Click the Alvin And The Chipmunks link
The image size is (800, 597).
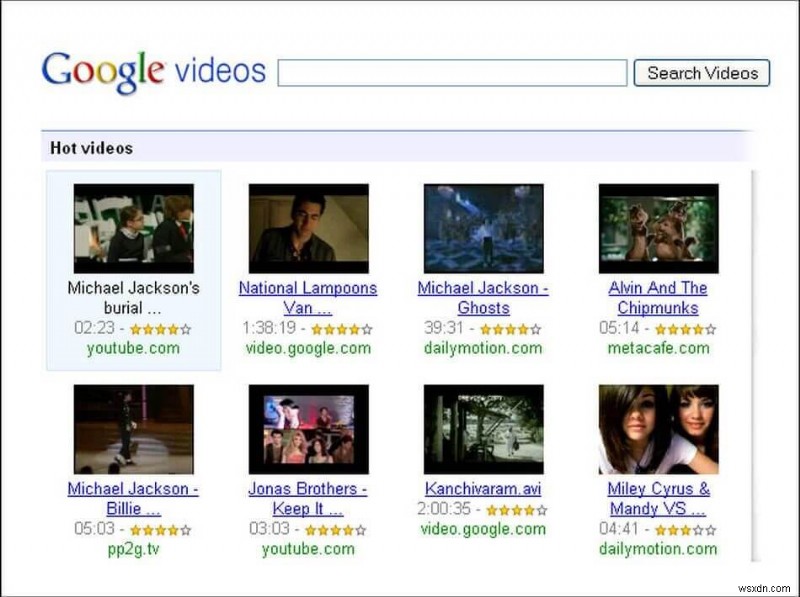click(x=658, y=298)
